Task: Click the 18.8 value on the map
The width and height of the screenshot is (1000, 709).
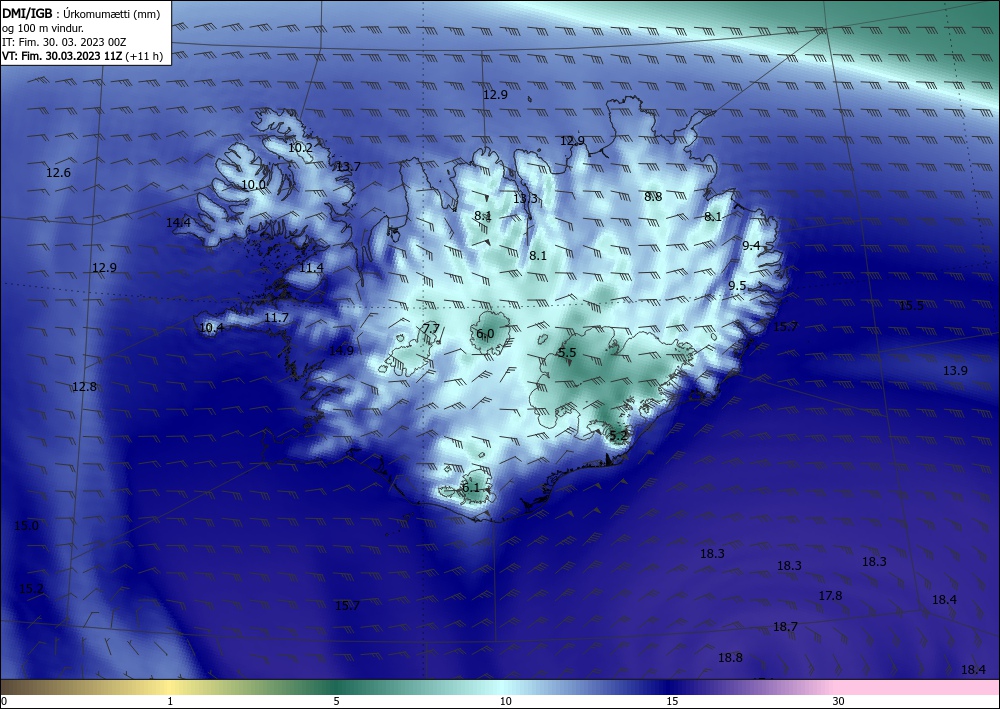Action: click(730, 657)
